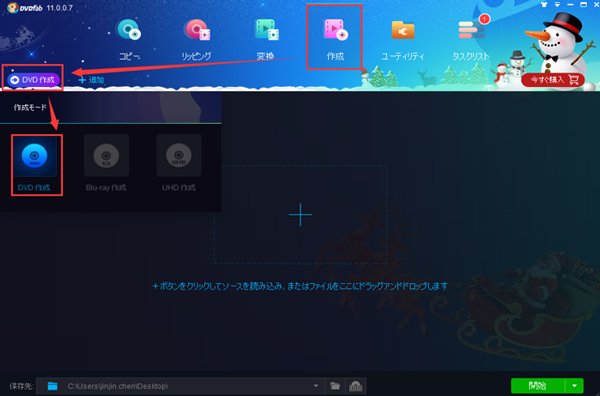Click the +追加 (Add) button
This screenshot has width=600, height=396.
[91, 80]
